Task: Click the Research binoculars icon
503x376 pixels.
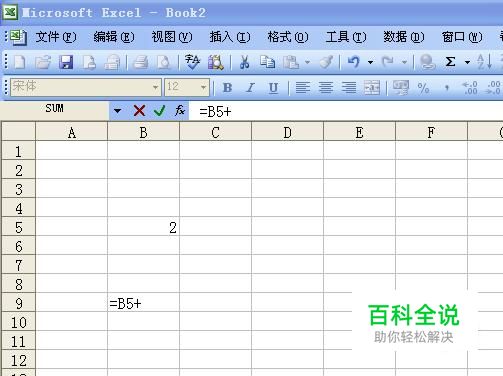Action: coord(215,62)
